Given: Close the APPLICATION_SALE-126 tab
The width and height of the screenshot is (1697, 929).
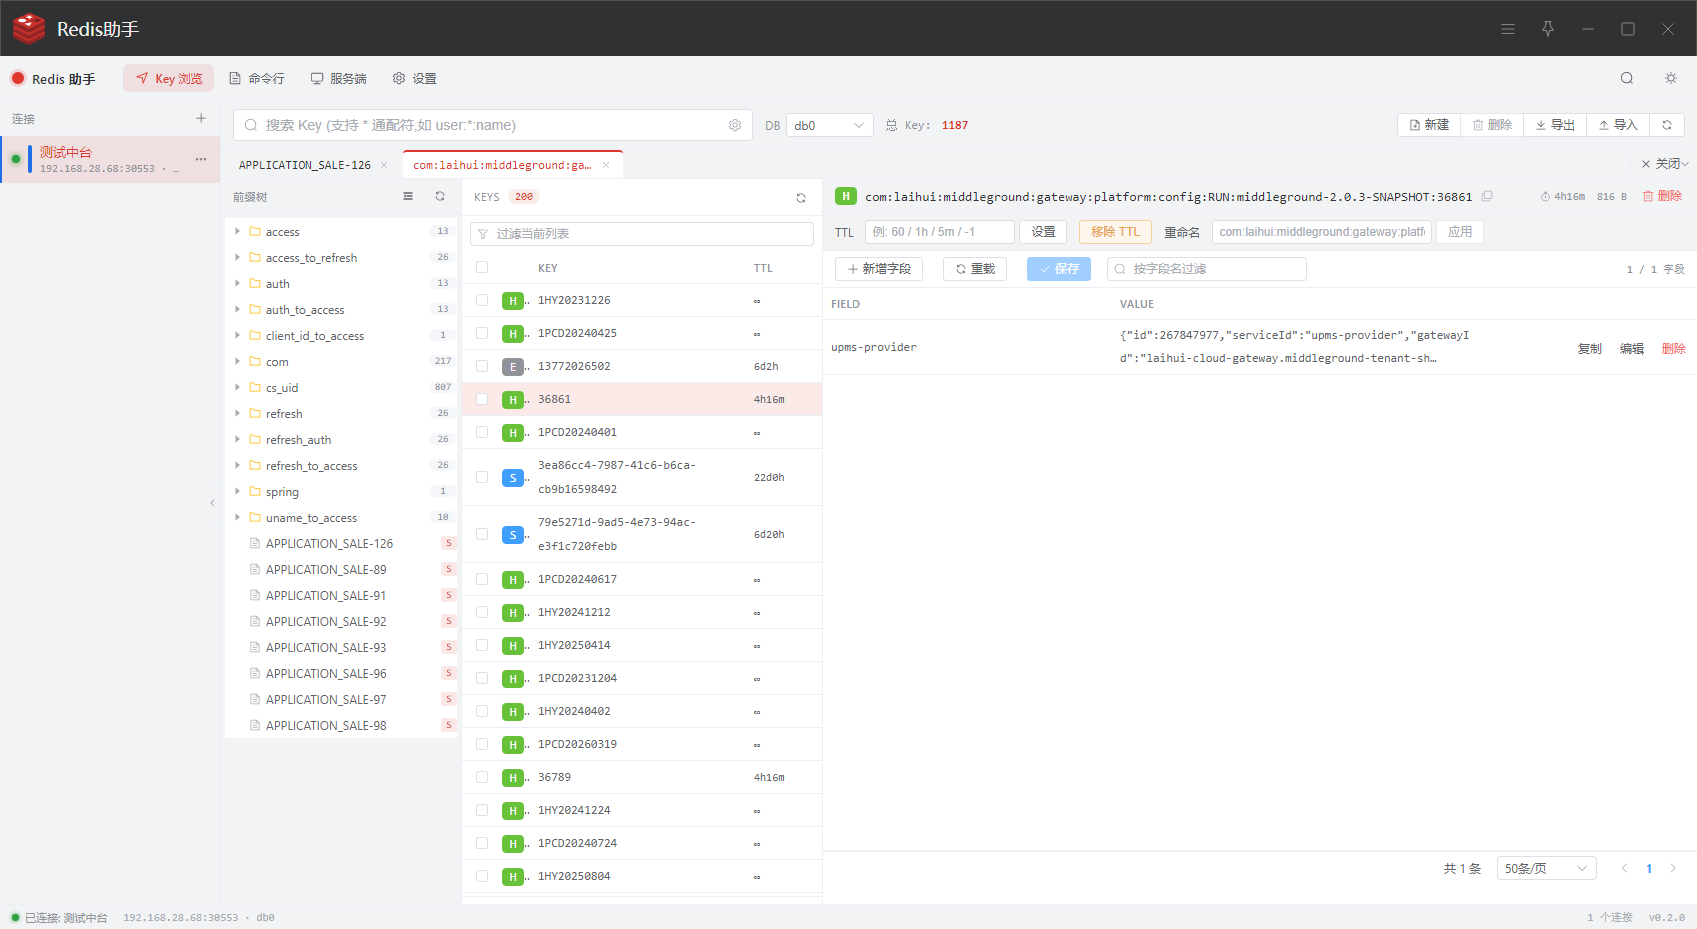Looking at the screenshot, I should click(x=384, y=165).
